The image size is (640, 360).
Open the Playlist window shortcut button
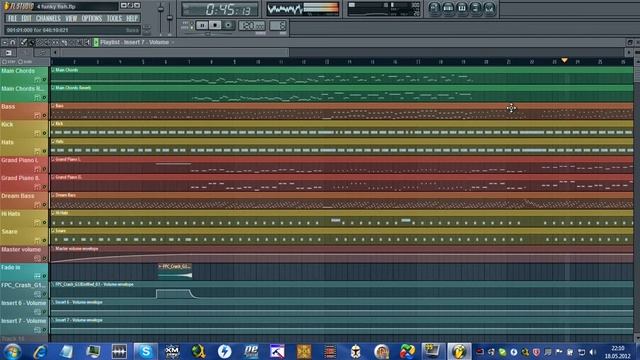(434, 8)
